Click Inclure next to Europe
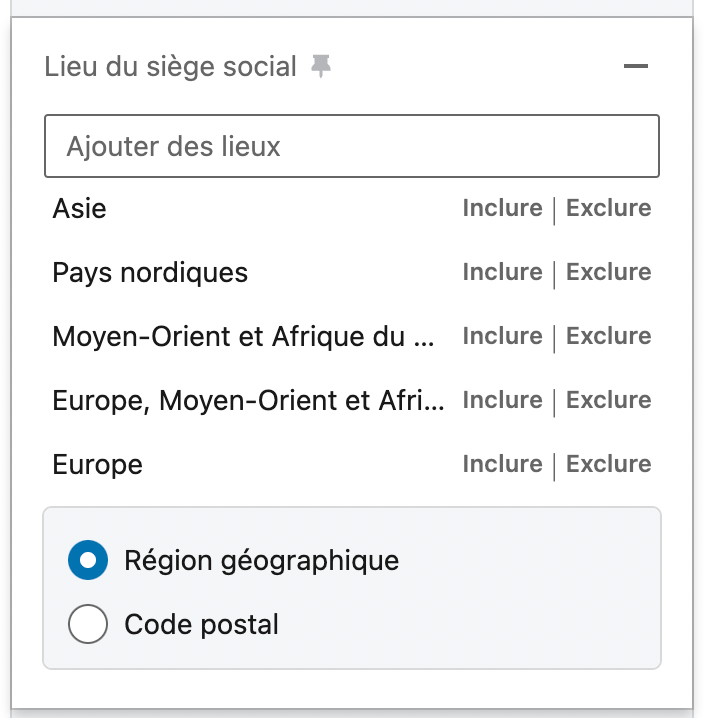The height and width of the screenshot is (718, 704). (502, 465)
